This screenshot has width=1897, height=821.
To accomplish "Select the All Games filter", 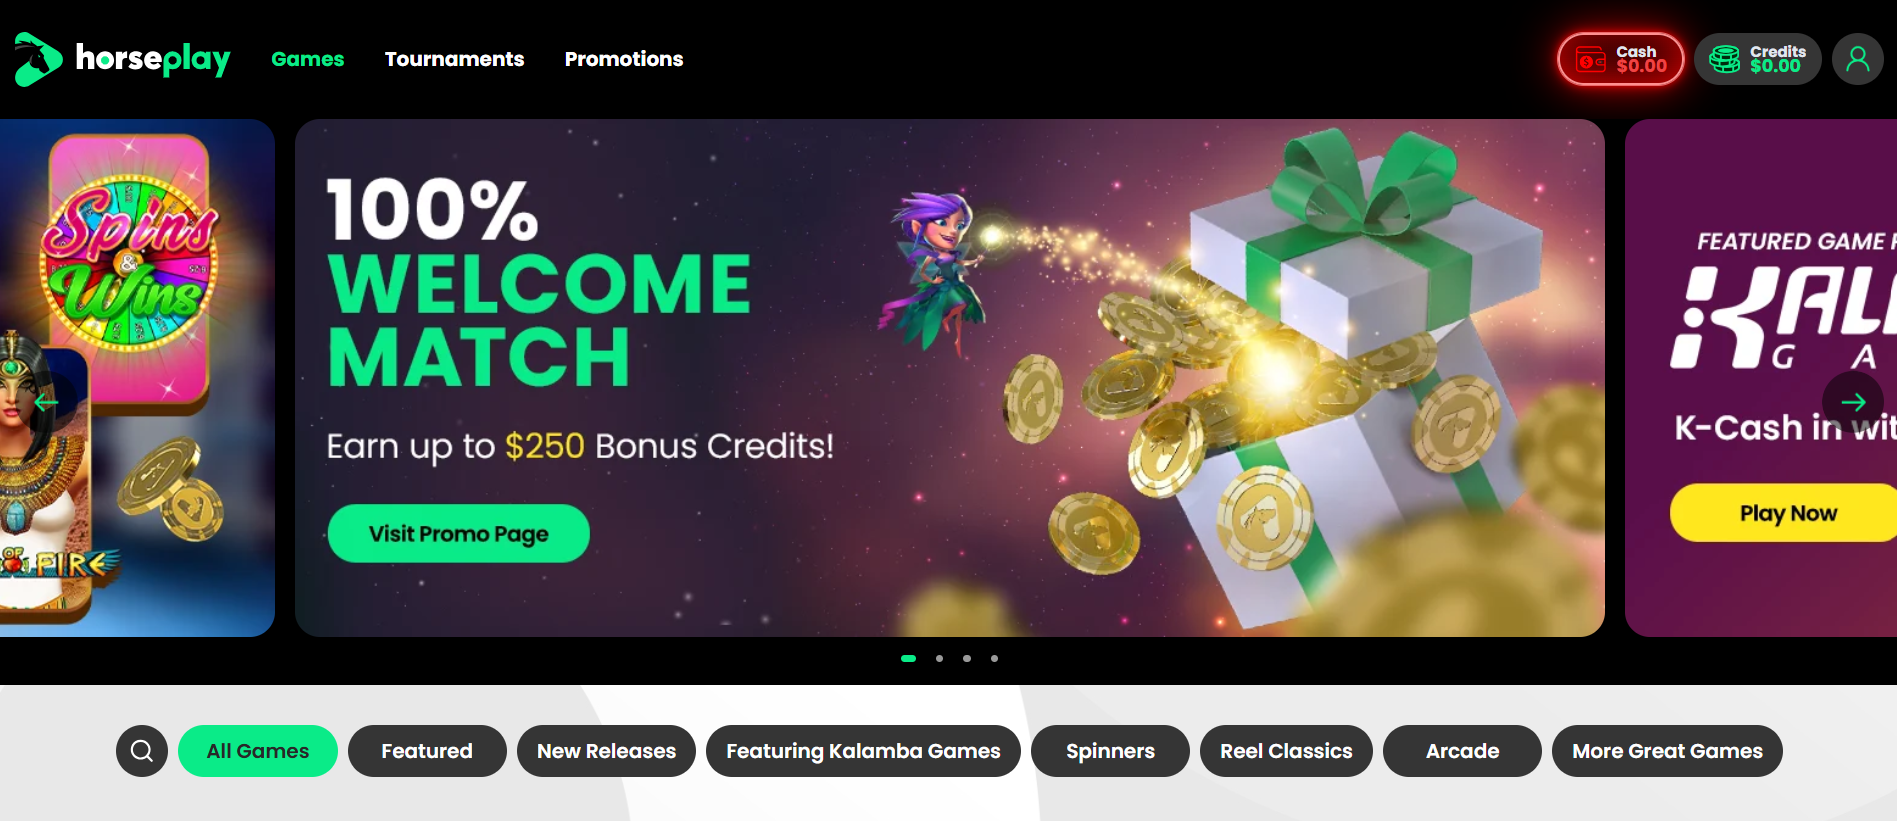I will (258, 751).
